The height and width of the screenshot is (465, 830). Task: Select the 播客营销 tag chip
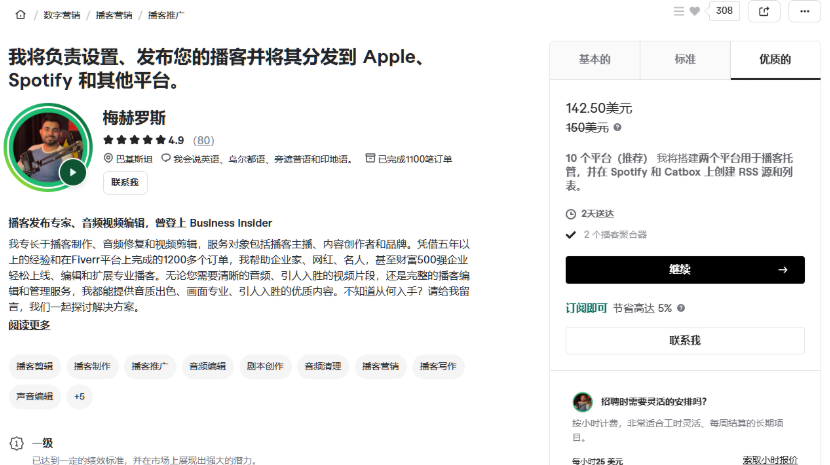pyautogui.click(x=381, y=366)
